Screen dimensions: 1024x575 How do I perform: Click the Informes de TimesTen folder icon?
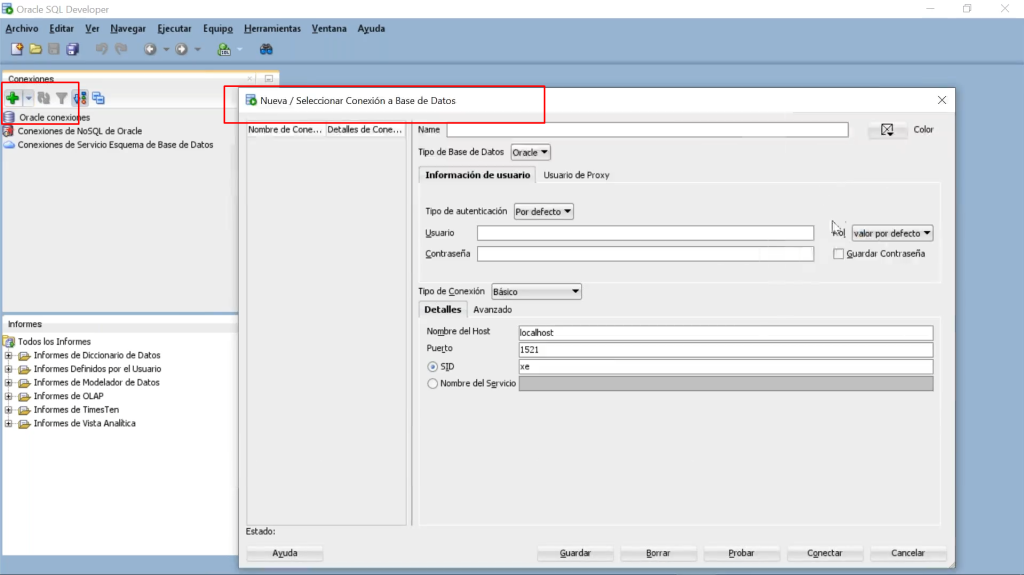[x=24, y=410]
